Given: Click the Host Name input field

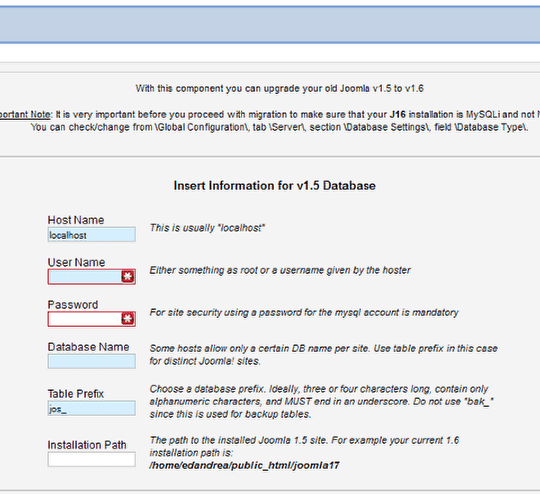Looking at the screenshot, I should (x=92, y=235).
